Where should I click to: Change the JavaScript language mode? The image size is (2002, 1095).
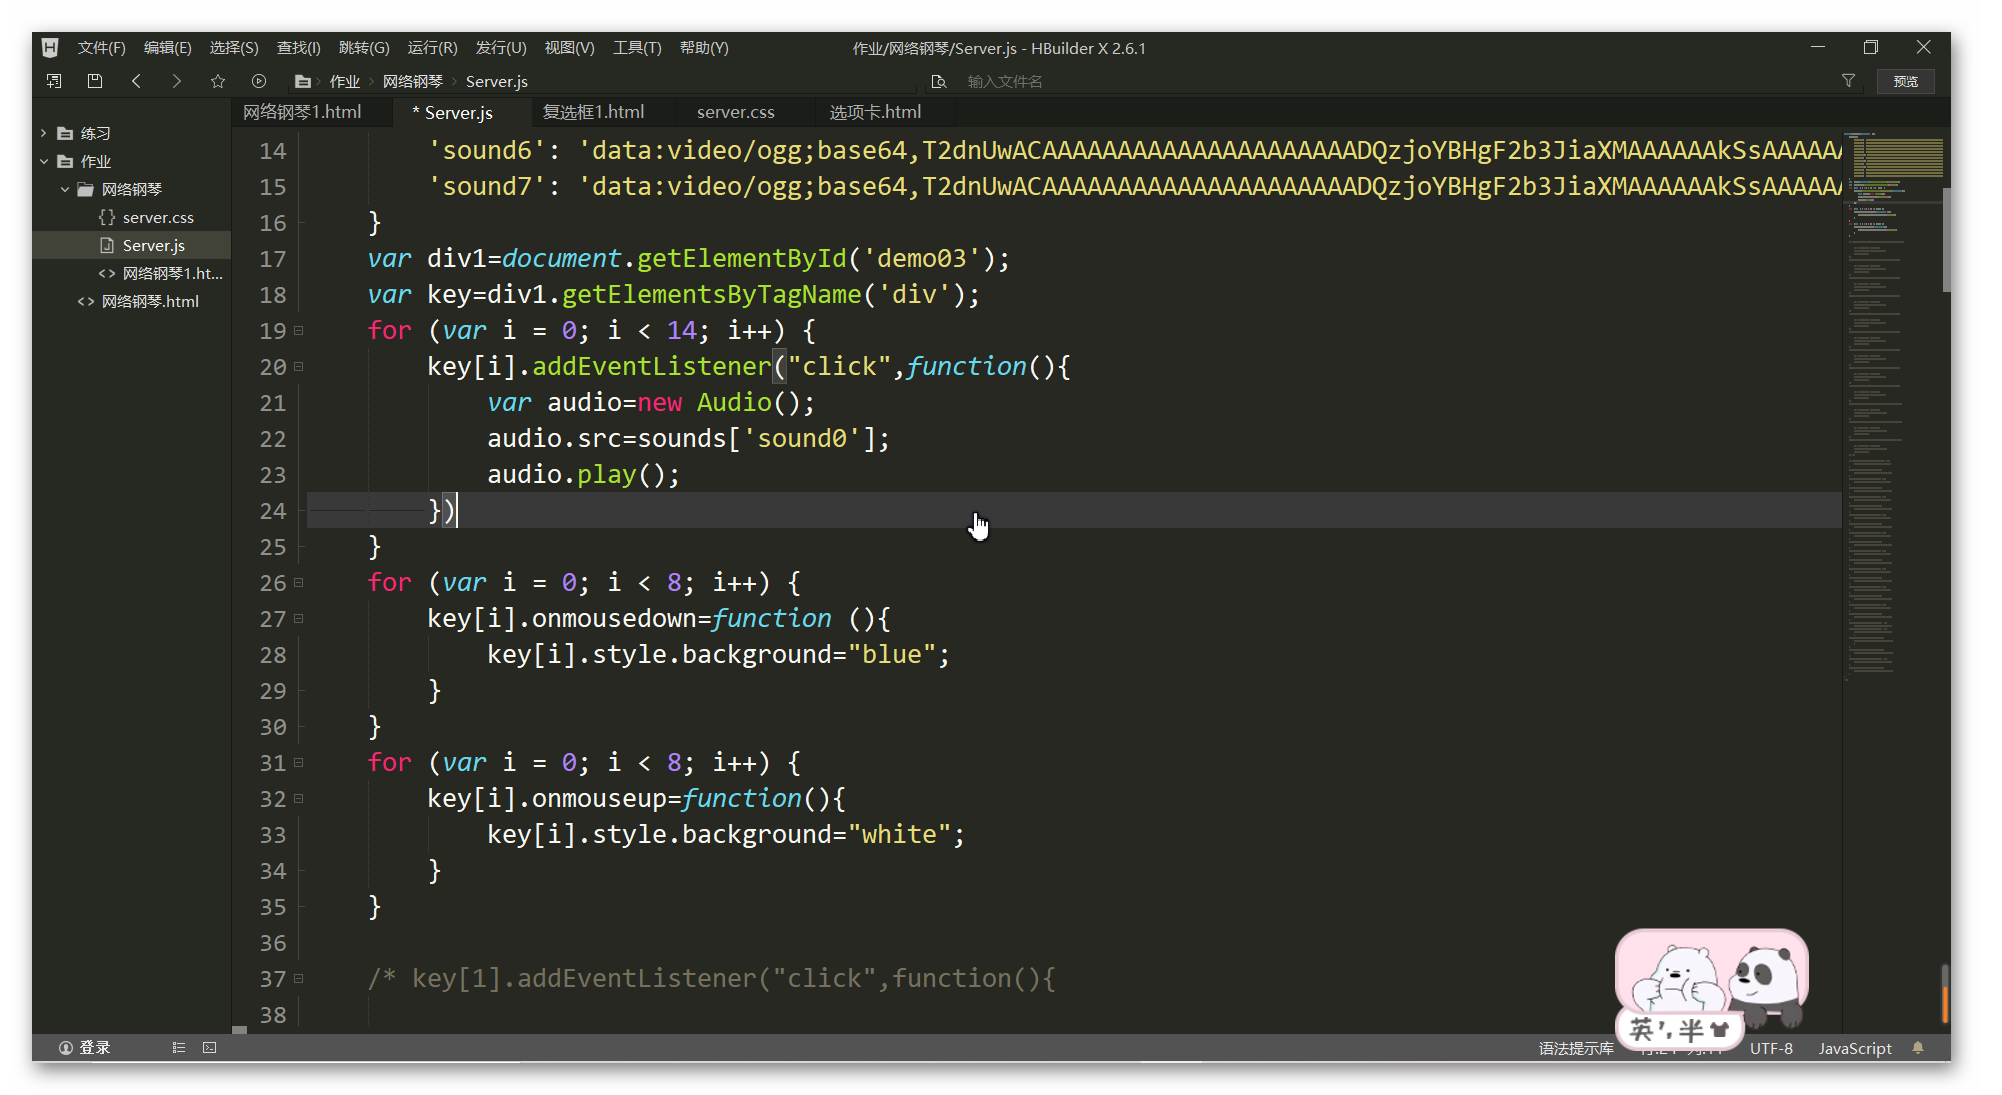tap(1855, 1048)
